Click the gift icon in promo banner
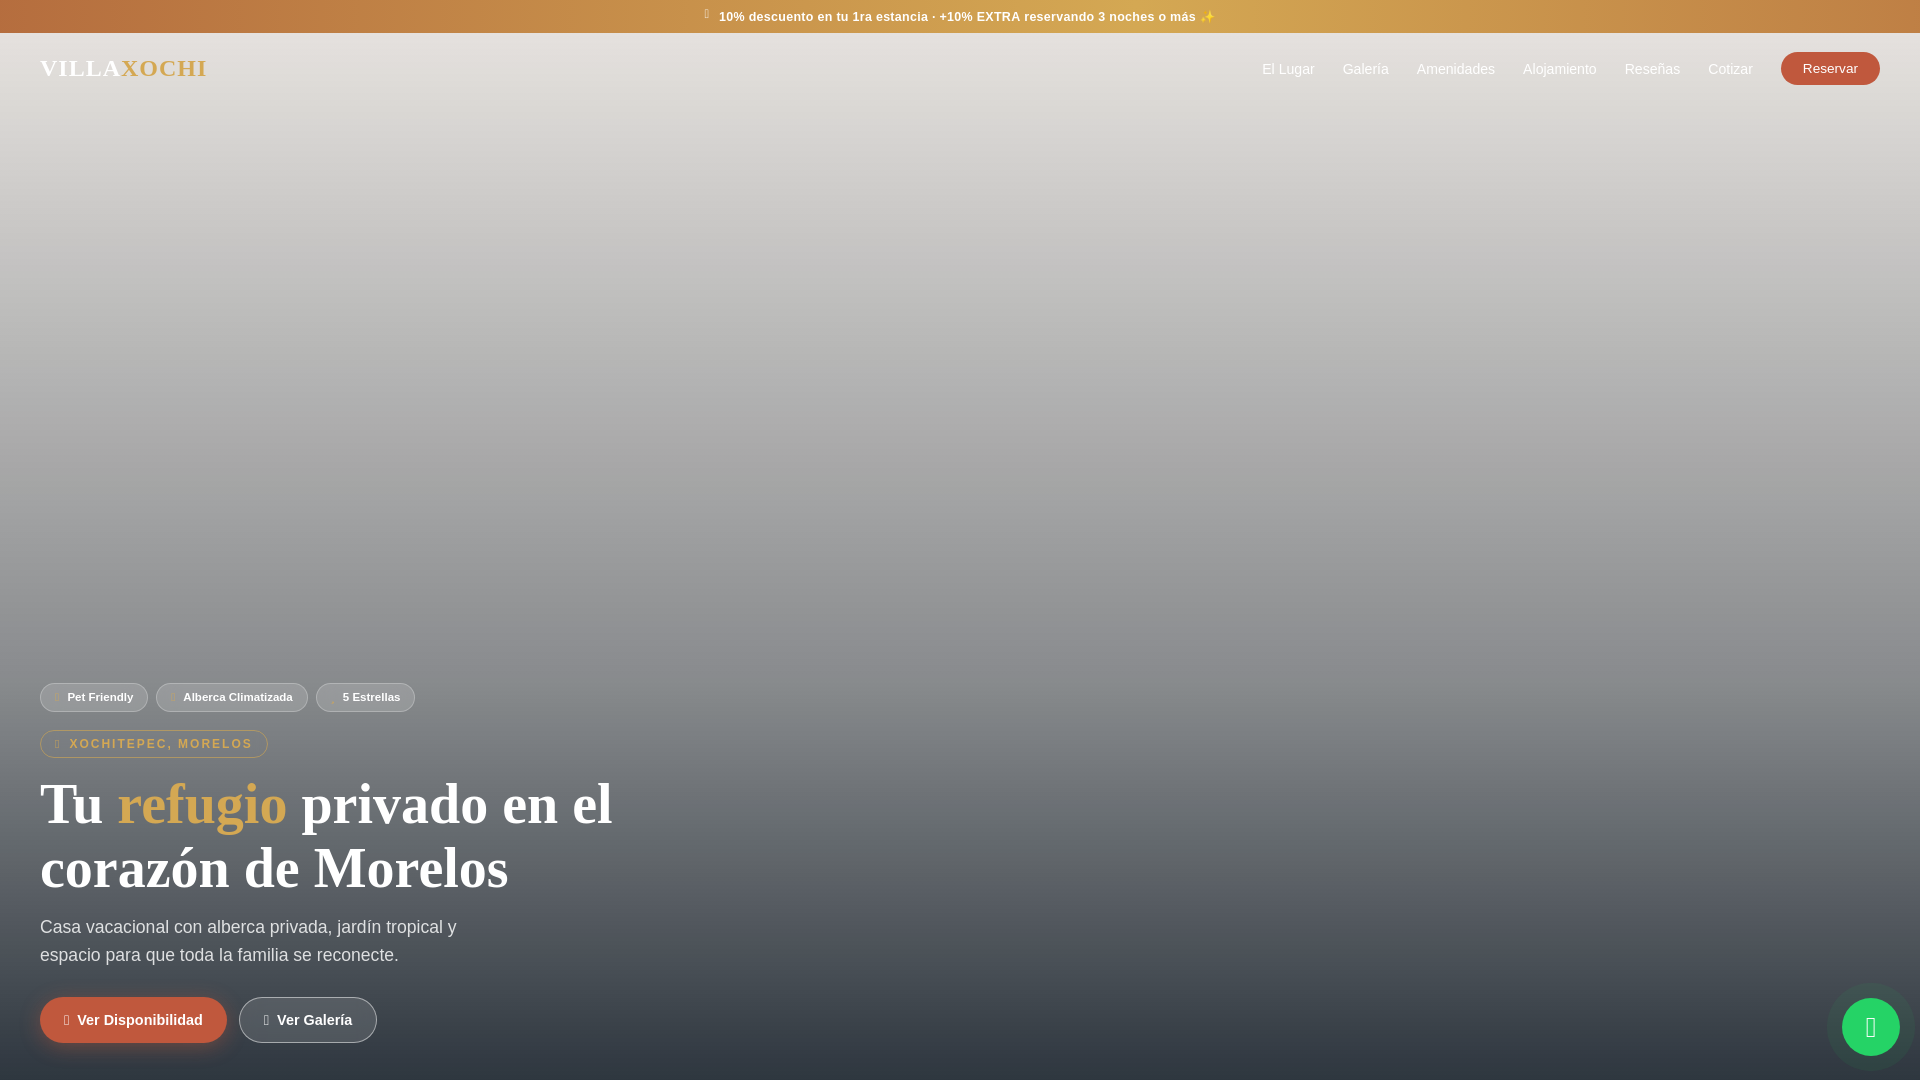This screenshot has height=1080, width=1920. click(x=707, y=15)
